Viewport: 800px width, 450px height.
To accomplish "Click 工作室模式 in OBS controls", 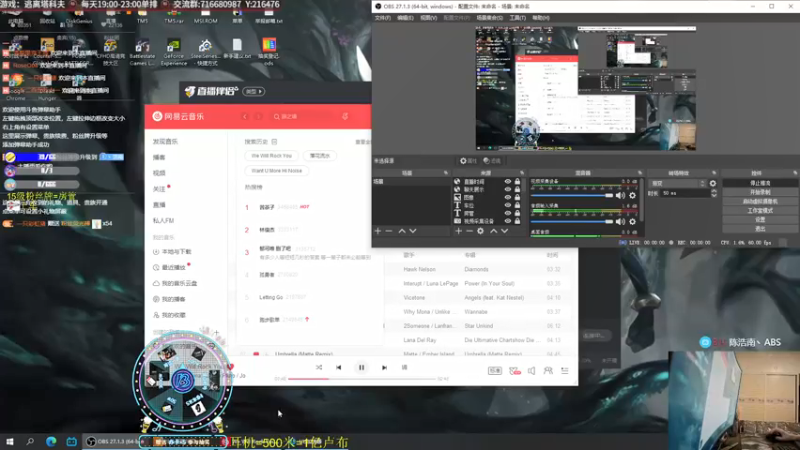I will (760, 211).
